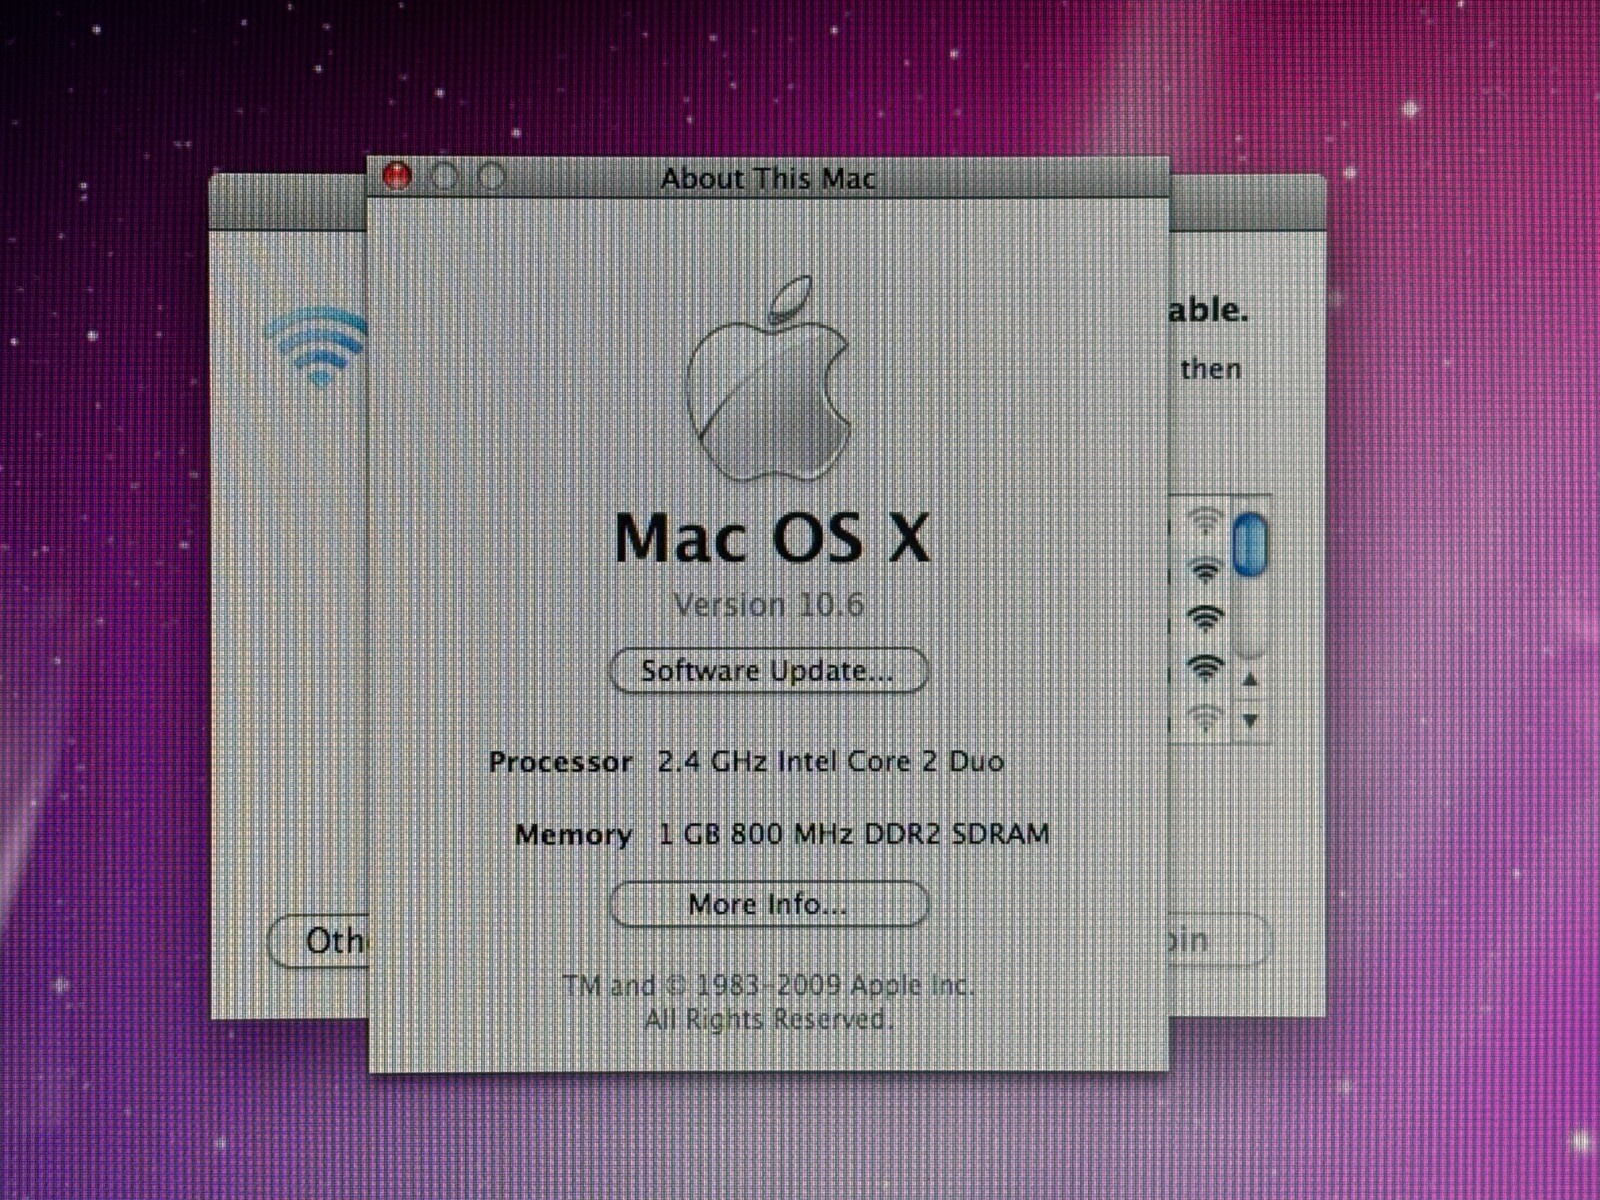Click the Processor label
Screen dimensions: 1600x1200
(560, 762)
